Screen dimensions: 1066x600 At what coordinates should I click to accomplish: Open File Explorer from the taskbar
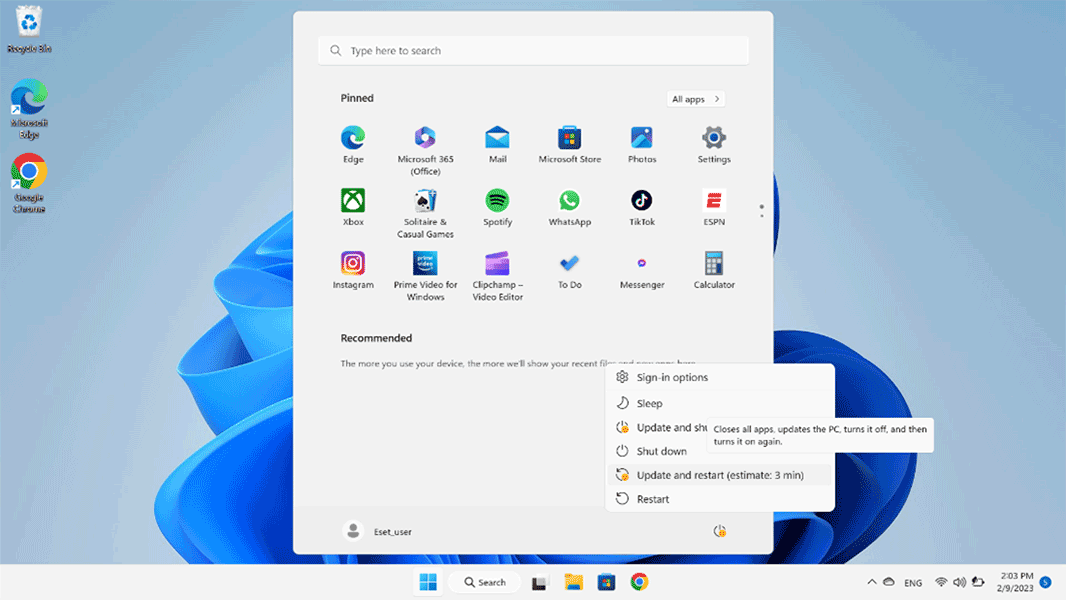tap(573, 582)
